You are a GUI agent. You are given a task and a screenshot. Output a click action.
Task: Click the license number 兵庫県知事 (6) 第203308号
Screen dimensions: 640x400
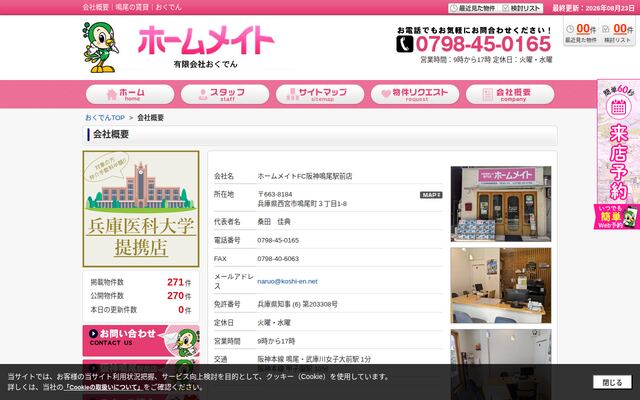coord(297,304)
